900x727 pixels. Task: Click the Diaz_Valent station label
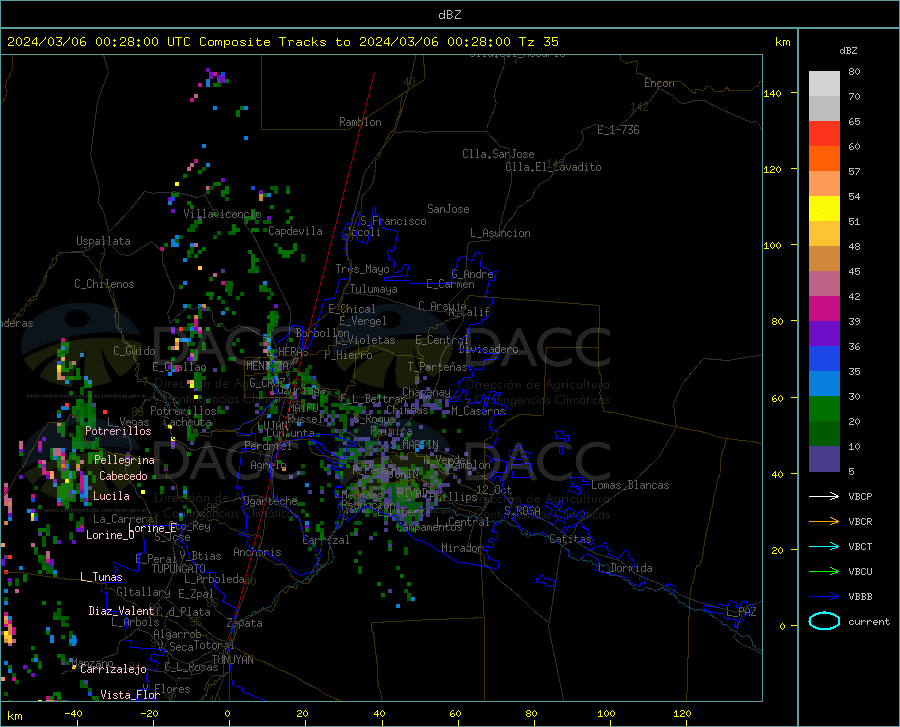121,611
